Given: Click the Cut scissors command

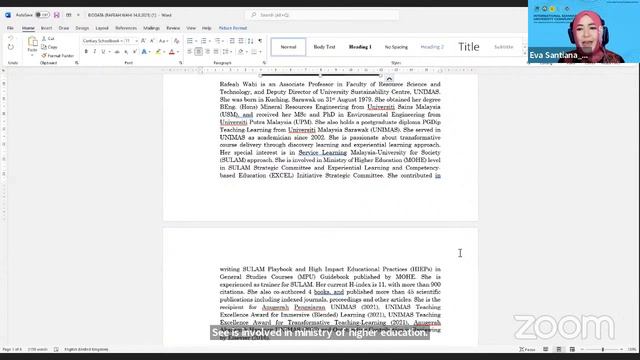Looking at the screenshot, I should coord(48,38).
